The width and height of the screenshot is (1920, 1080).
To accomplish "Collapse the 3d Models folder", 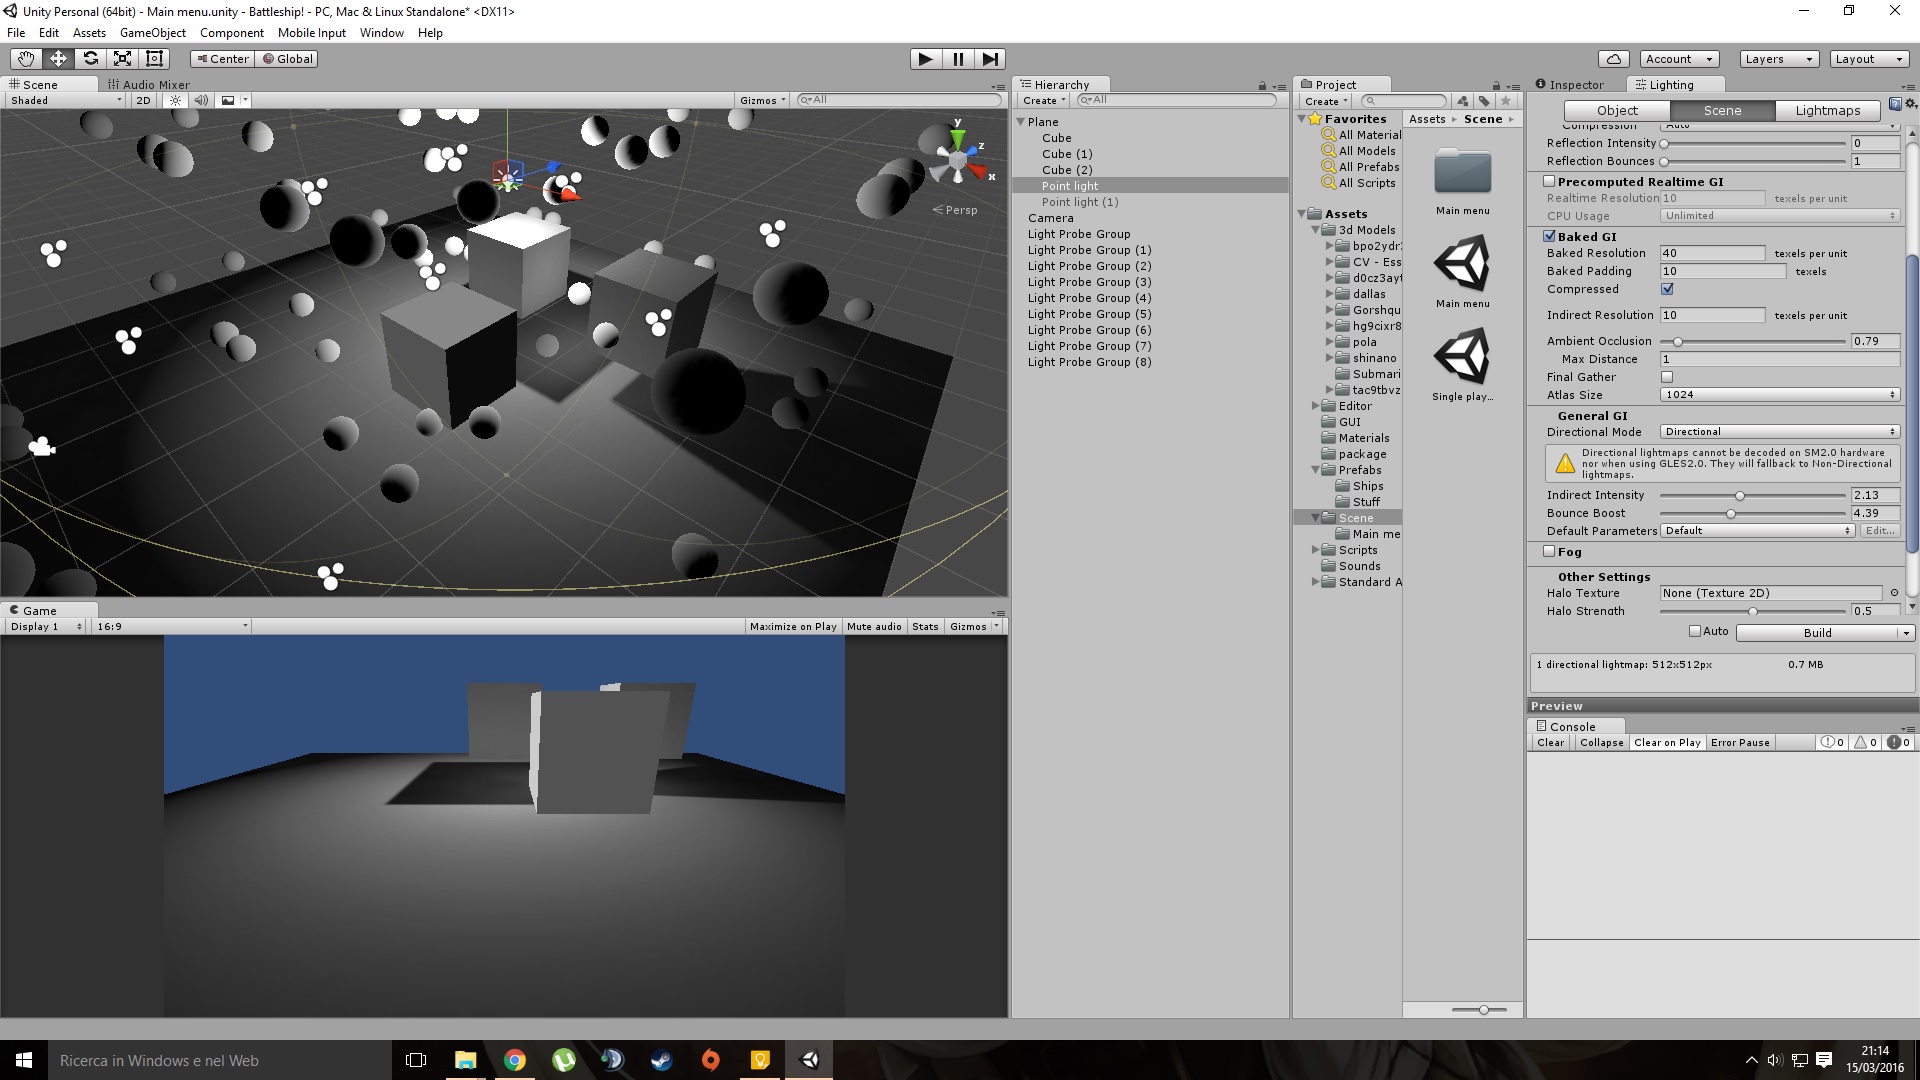I will (x=1316, y=230).
